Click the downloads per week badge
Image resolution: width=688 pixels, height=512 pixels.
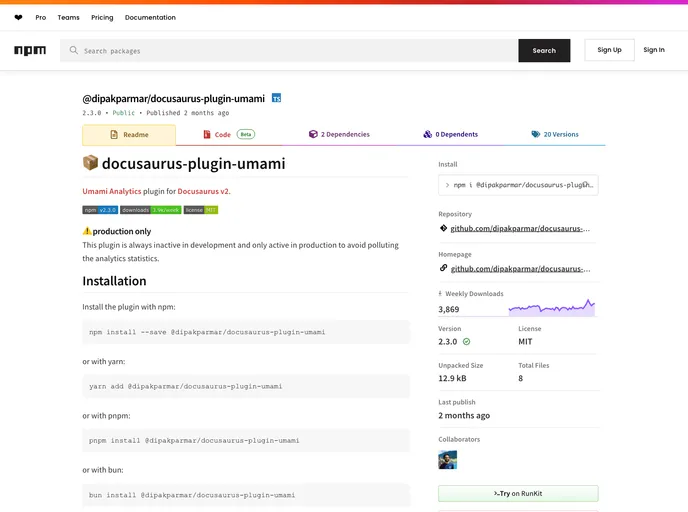(x=150, y=210)
